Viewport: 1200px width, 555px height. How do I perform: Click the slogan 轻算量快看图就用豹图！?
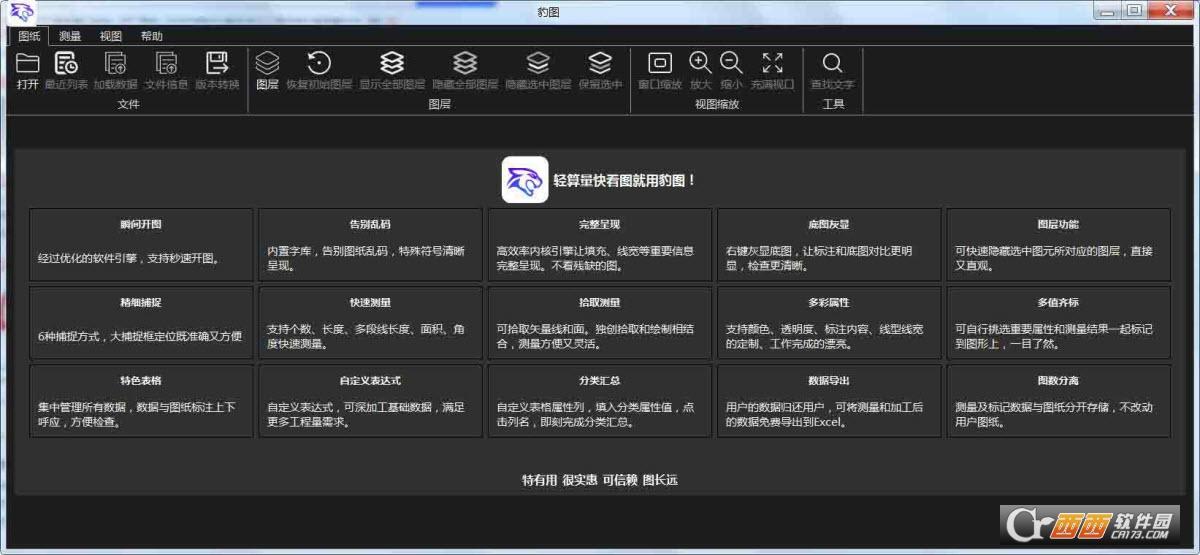(625, 181)
